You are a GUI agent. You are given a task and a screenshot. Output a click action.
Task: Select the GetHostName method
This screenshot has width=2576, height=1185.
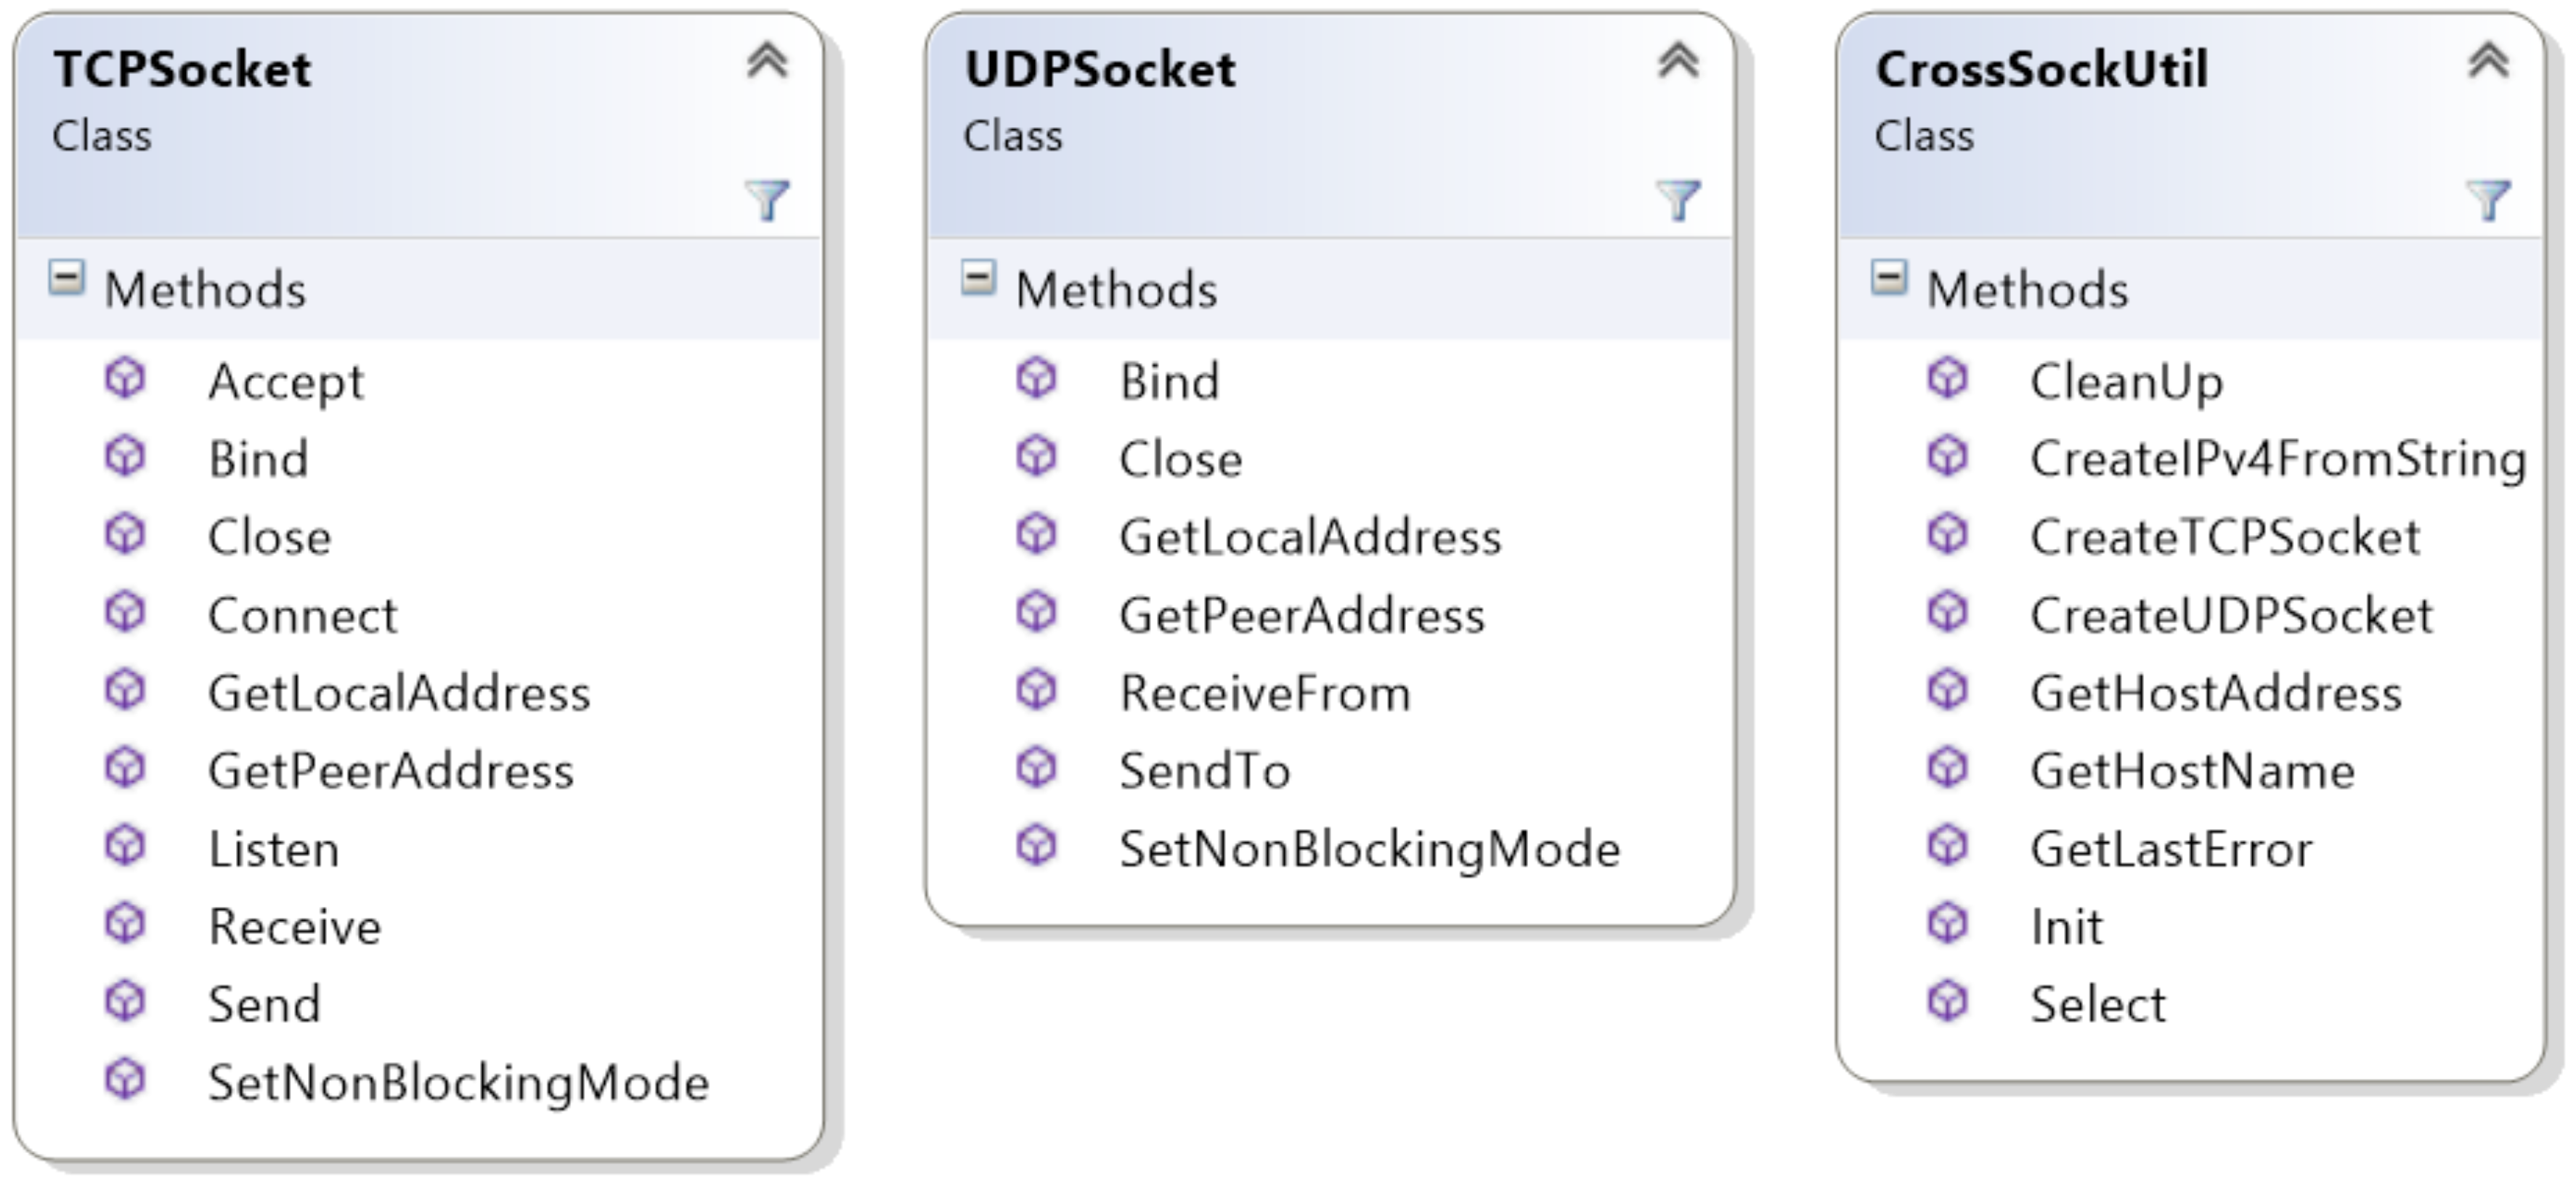click(x=2192, y=771)
